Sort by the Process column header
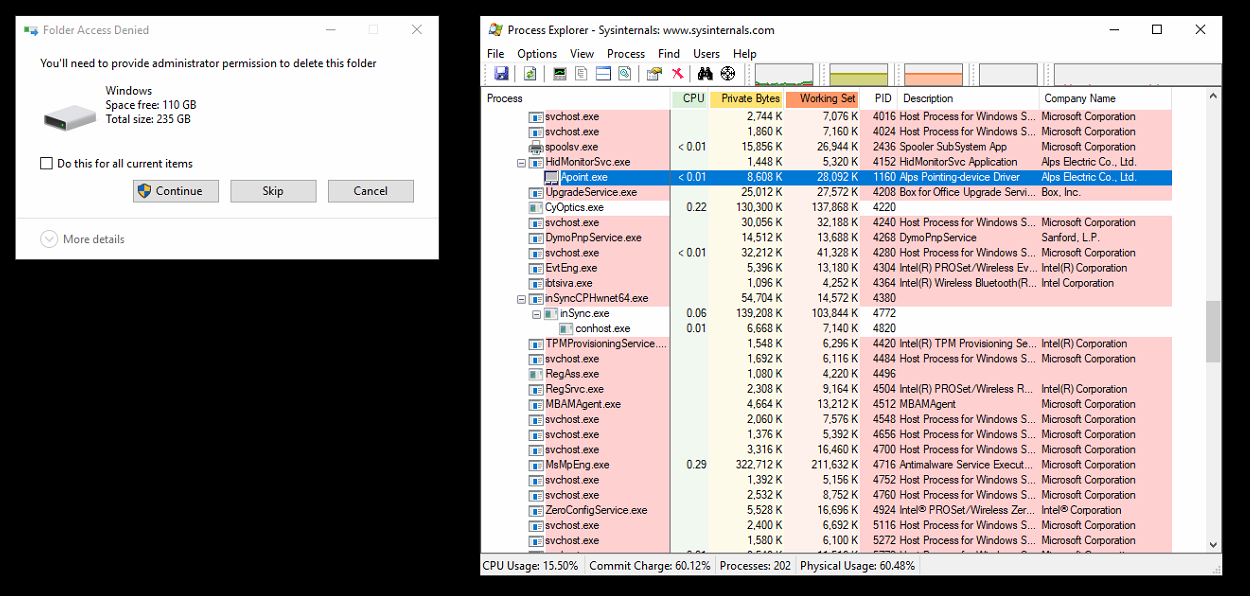1250x596 pixels. pyautogui.click(x=576, y=99)
